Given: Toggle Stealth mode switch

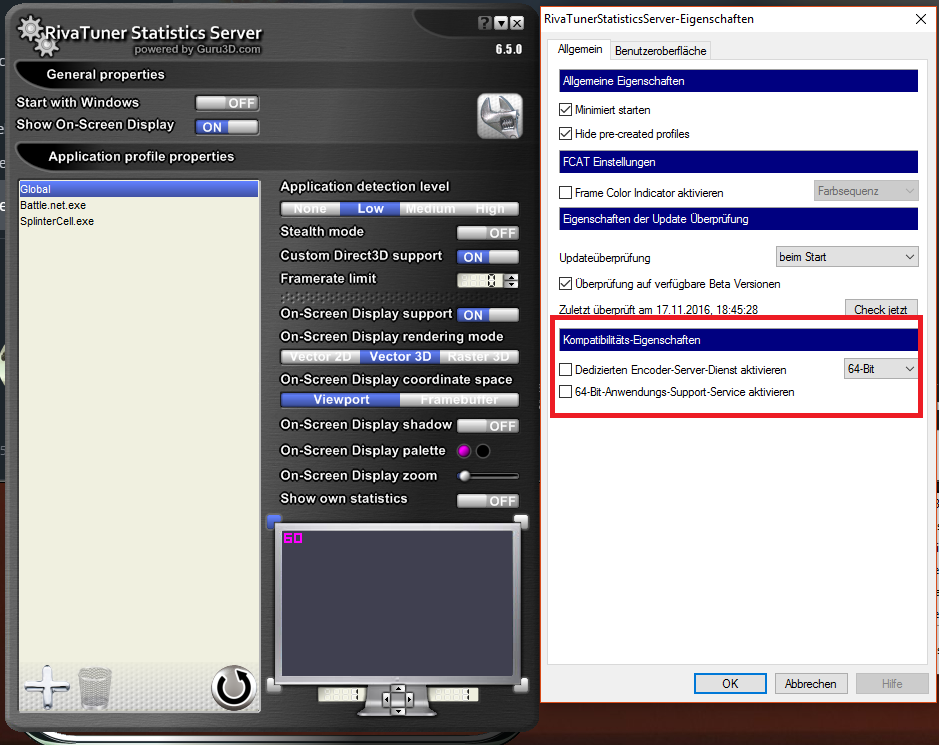Looking at the screenshot, I should click(487, 233).
